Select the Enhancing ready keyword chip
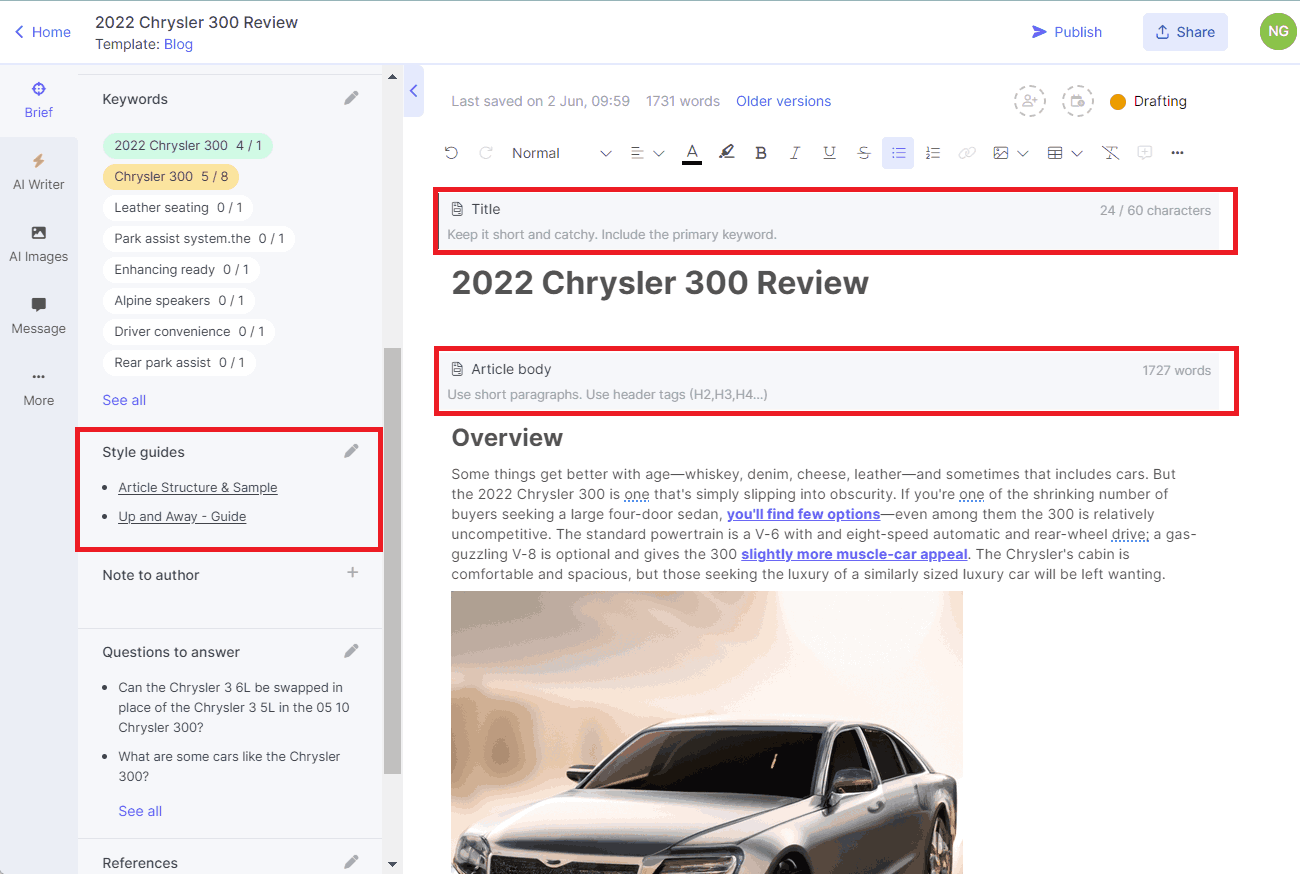This screenshot has width=1300, height=874. (181, 270)
